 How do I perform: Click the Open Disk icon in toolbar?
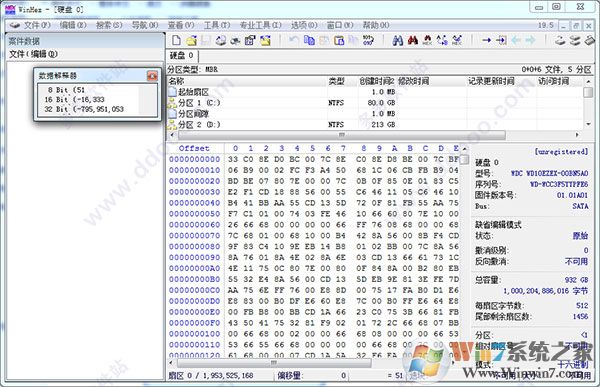point(560,40)
